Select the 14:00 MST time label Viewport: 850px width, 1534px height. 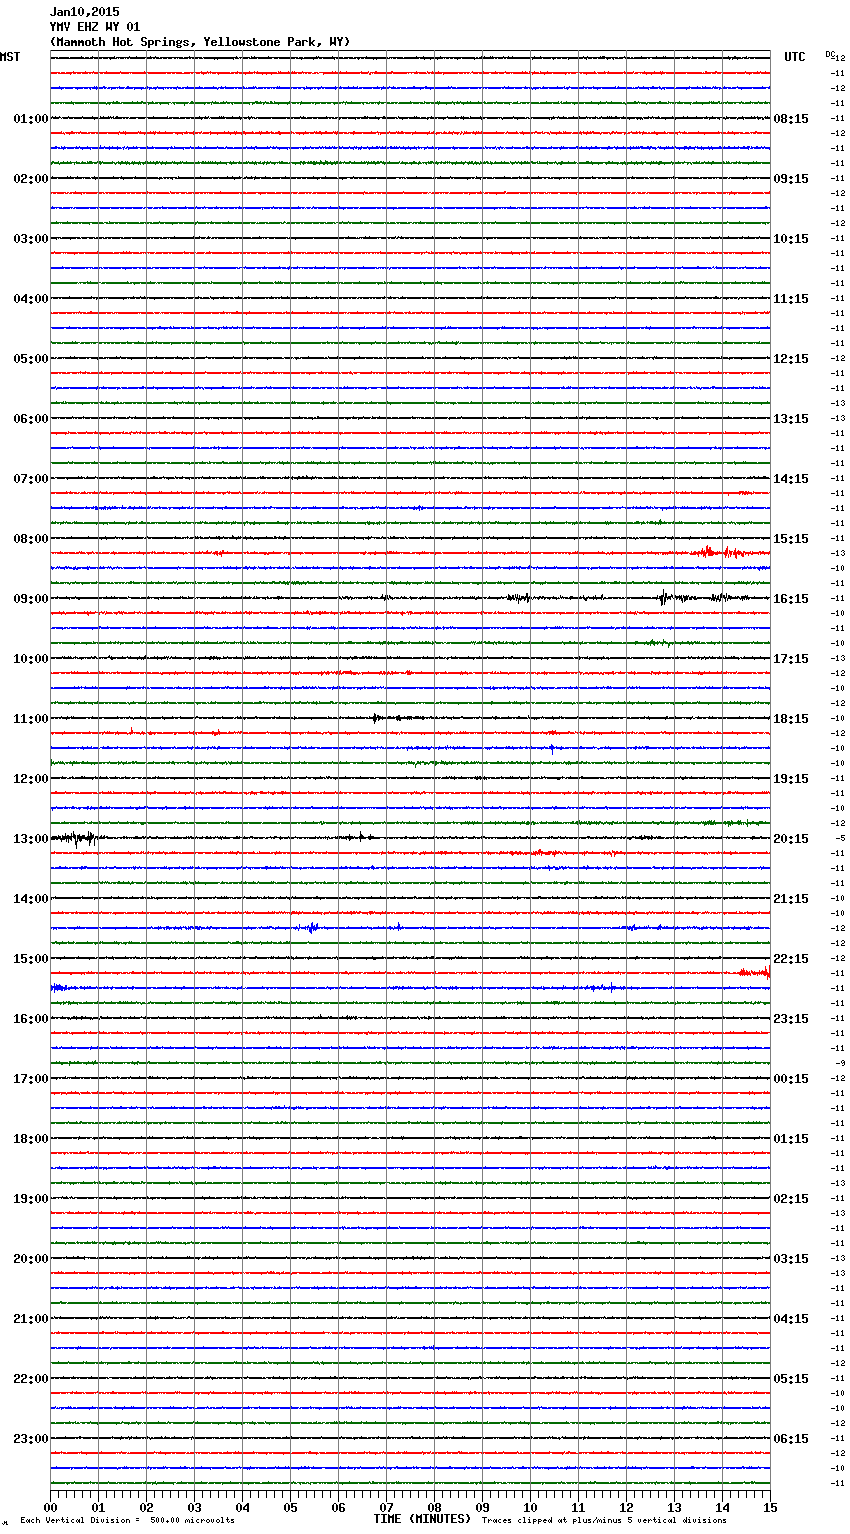coord(31,899)
